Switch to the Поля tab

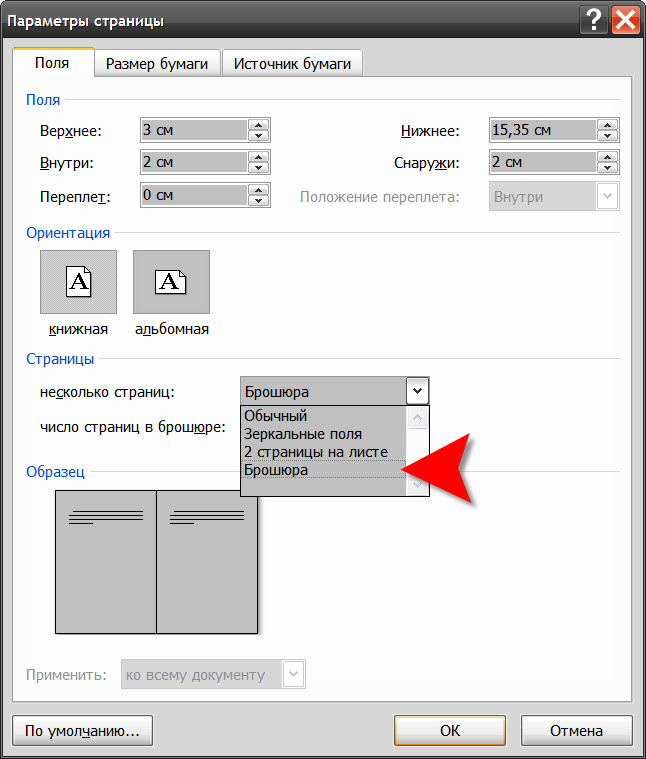52,63
